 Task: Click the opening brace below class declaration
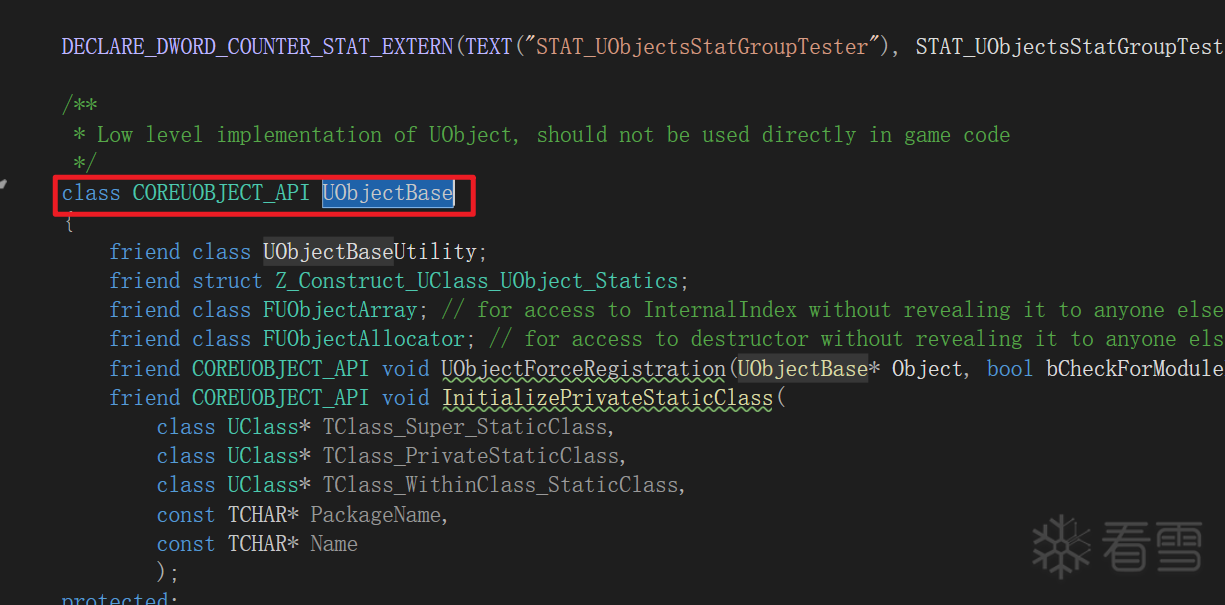pos(68,222)
